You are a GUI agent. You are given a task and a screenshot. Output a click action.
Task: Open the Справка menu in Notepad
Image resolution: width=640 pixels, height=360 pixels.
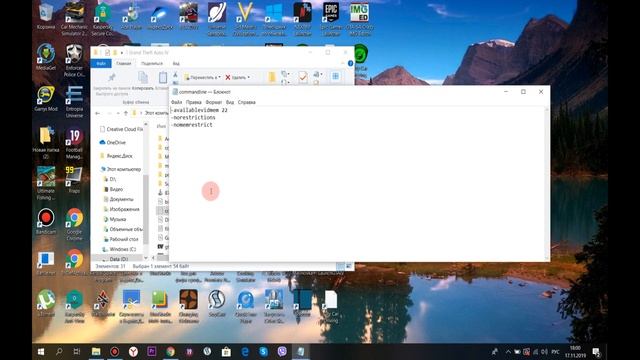(247, 102)
